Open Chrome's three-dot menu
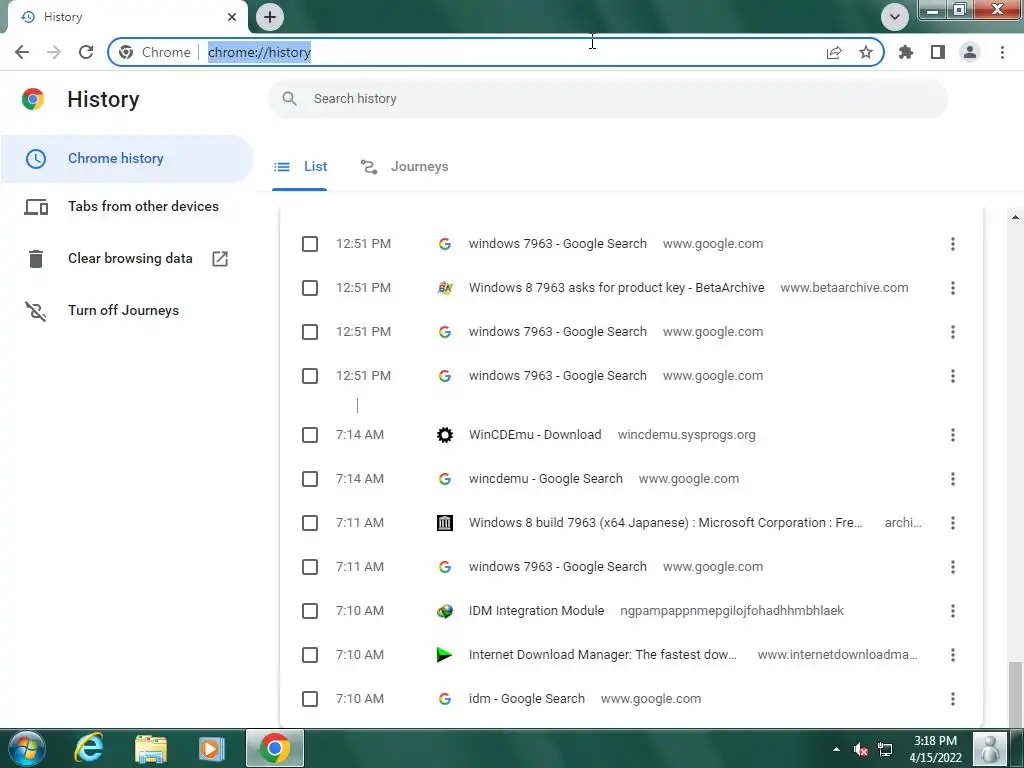Image resolution: width=1024 pixels, height=768 pixels. (x=1002, y=52)
